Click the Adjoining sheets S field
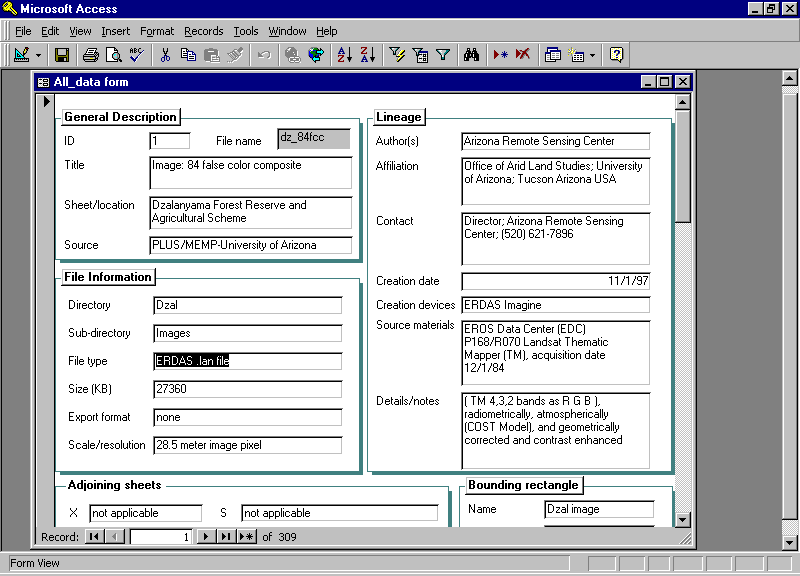This screenshot has width=800, height=576. pos(340,513)
